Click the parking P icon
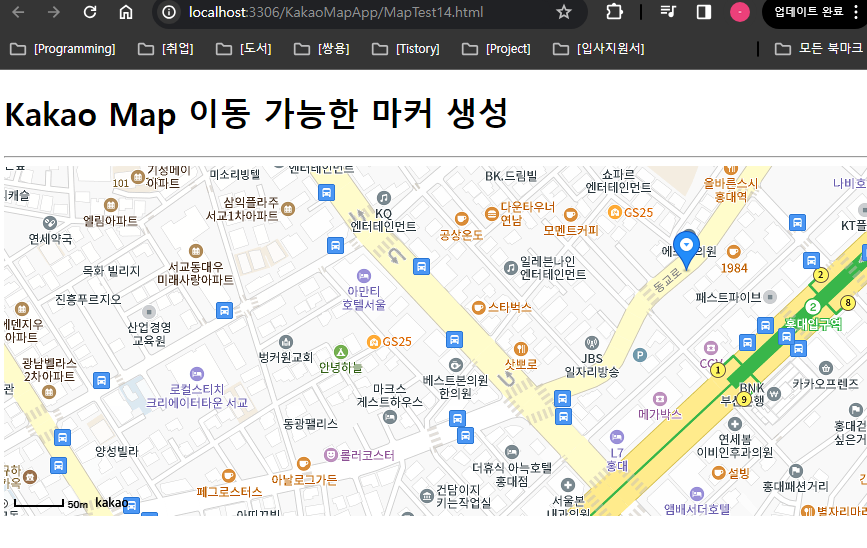This screenshot has width=867, height=548. (640, 355)
